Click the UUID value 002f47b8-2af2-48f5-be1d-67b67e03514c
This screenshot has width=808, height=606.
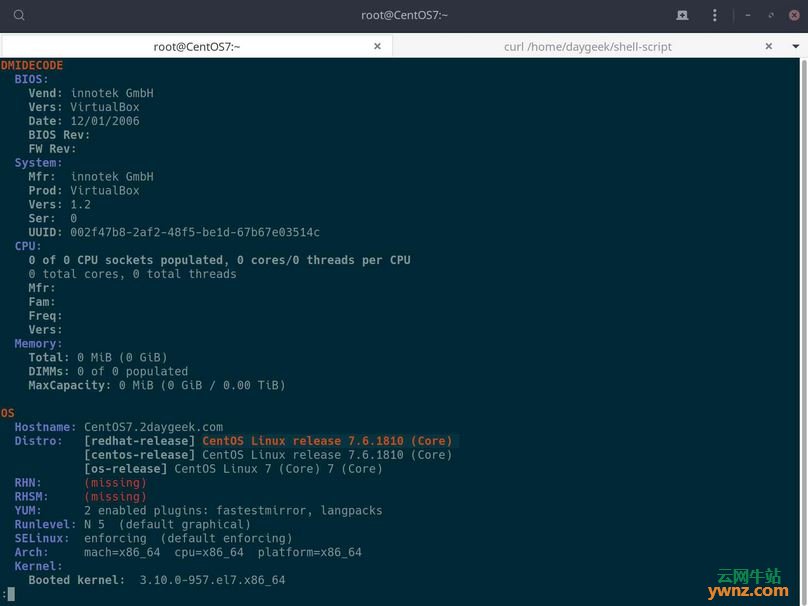pos(195,232)
